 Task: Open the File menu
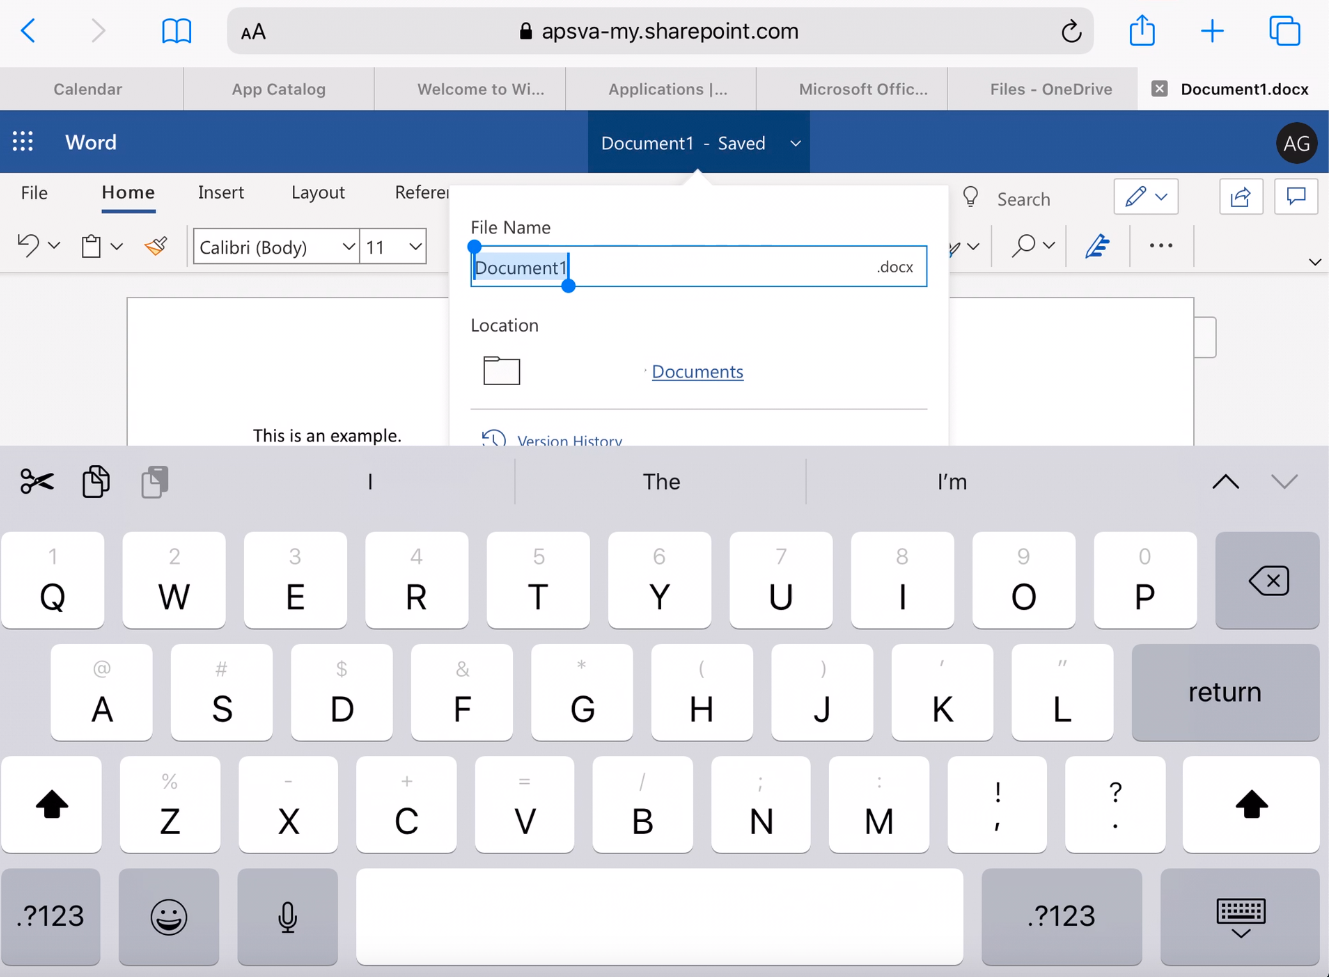pyautogui.click(x=34, y=192)
